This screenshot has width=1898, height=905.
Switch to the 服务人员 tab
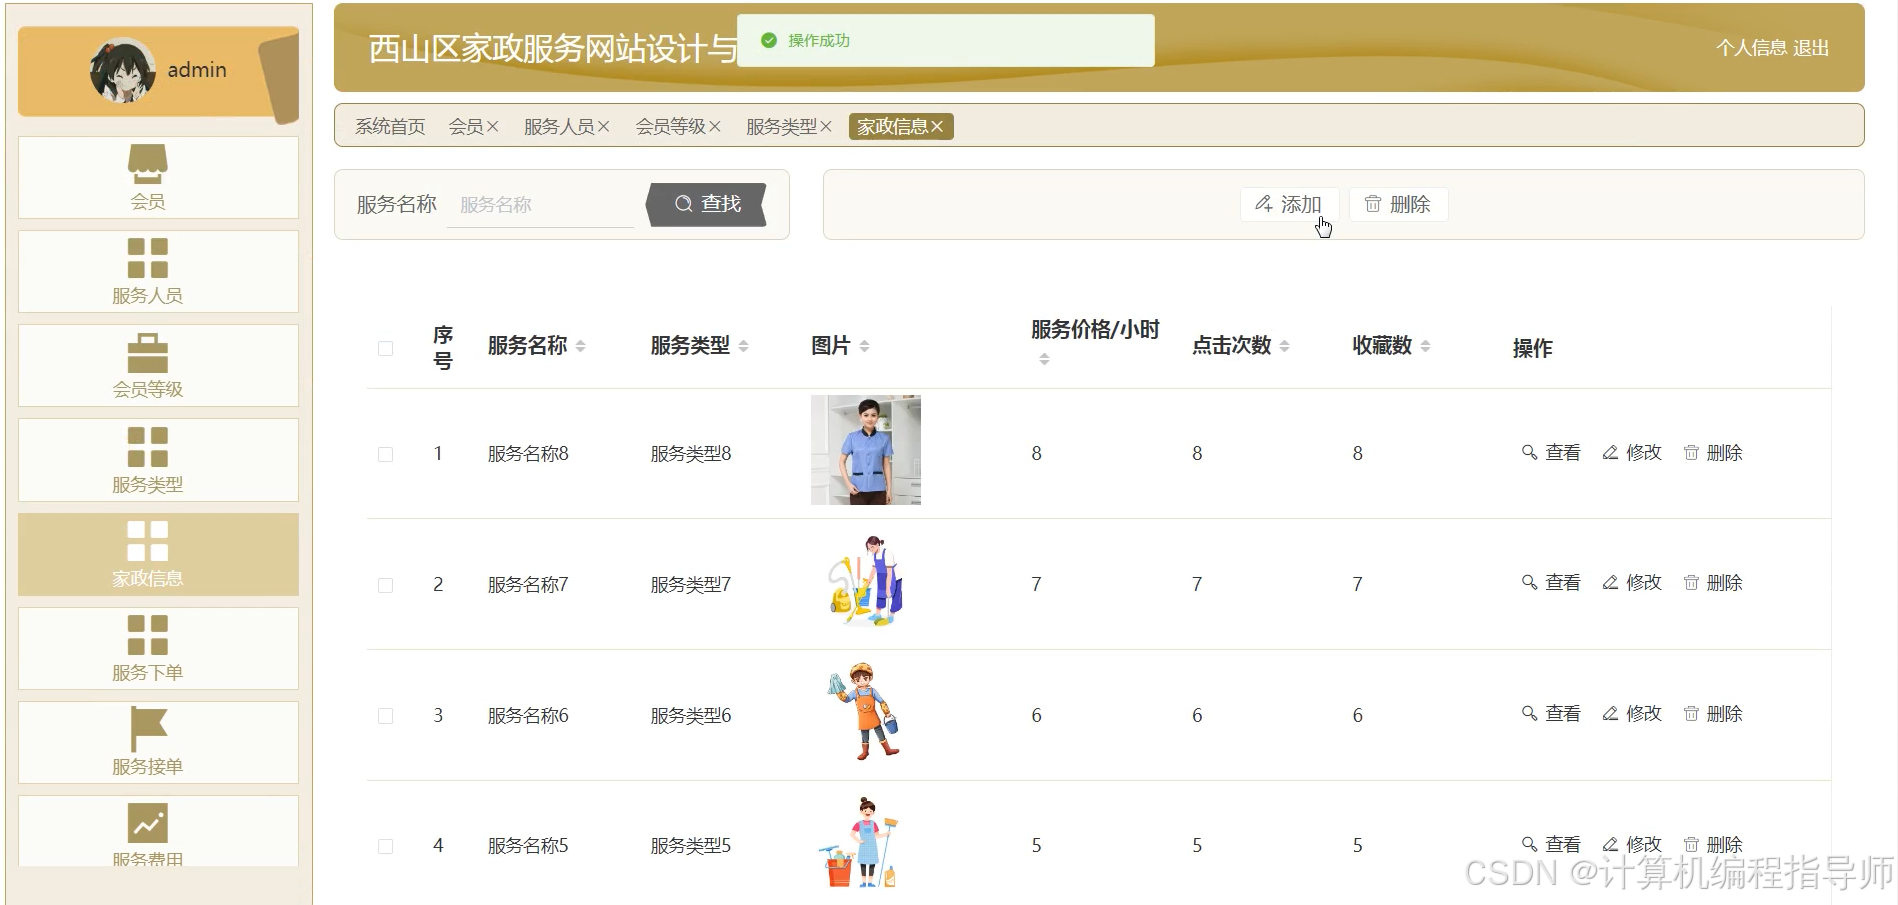[x=559, y=127]
